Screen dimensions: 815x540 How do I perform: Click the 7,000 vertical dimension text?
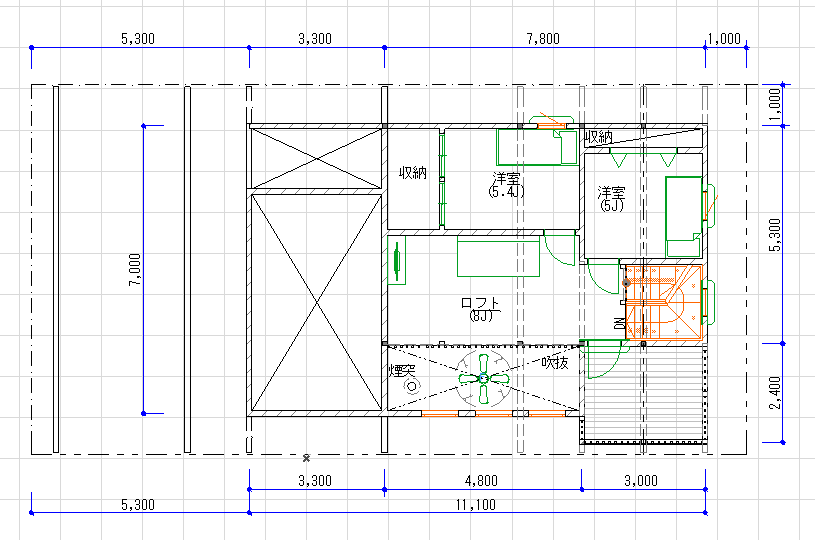tap(135, 270)
